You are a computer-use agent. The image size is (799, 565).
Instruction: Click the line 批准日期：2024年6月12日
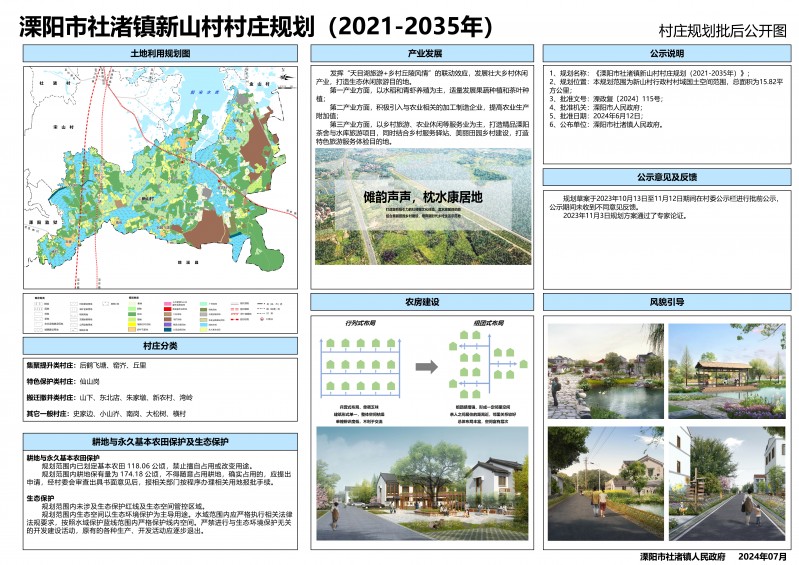pos(597,116)
